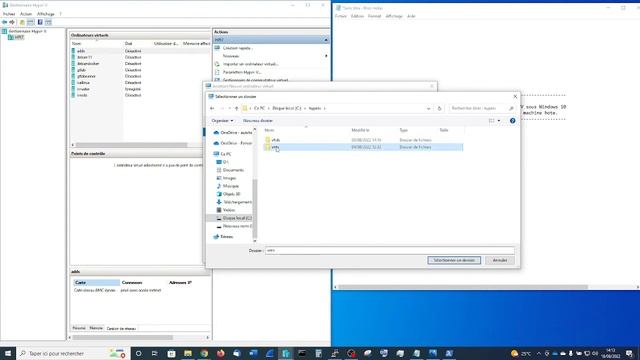Collapse the Actions host section arrow
The image size is (640, 360).
click(x=326, y=40)
